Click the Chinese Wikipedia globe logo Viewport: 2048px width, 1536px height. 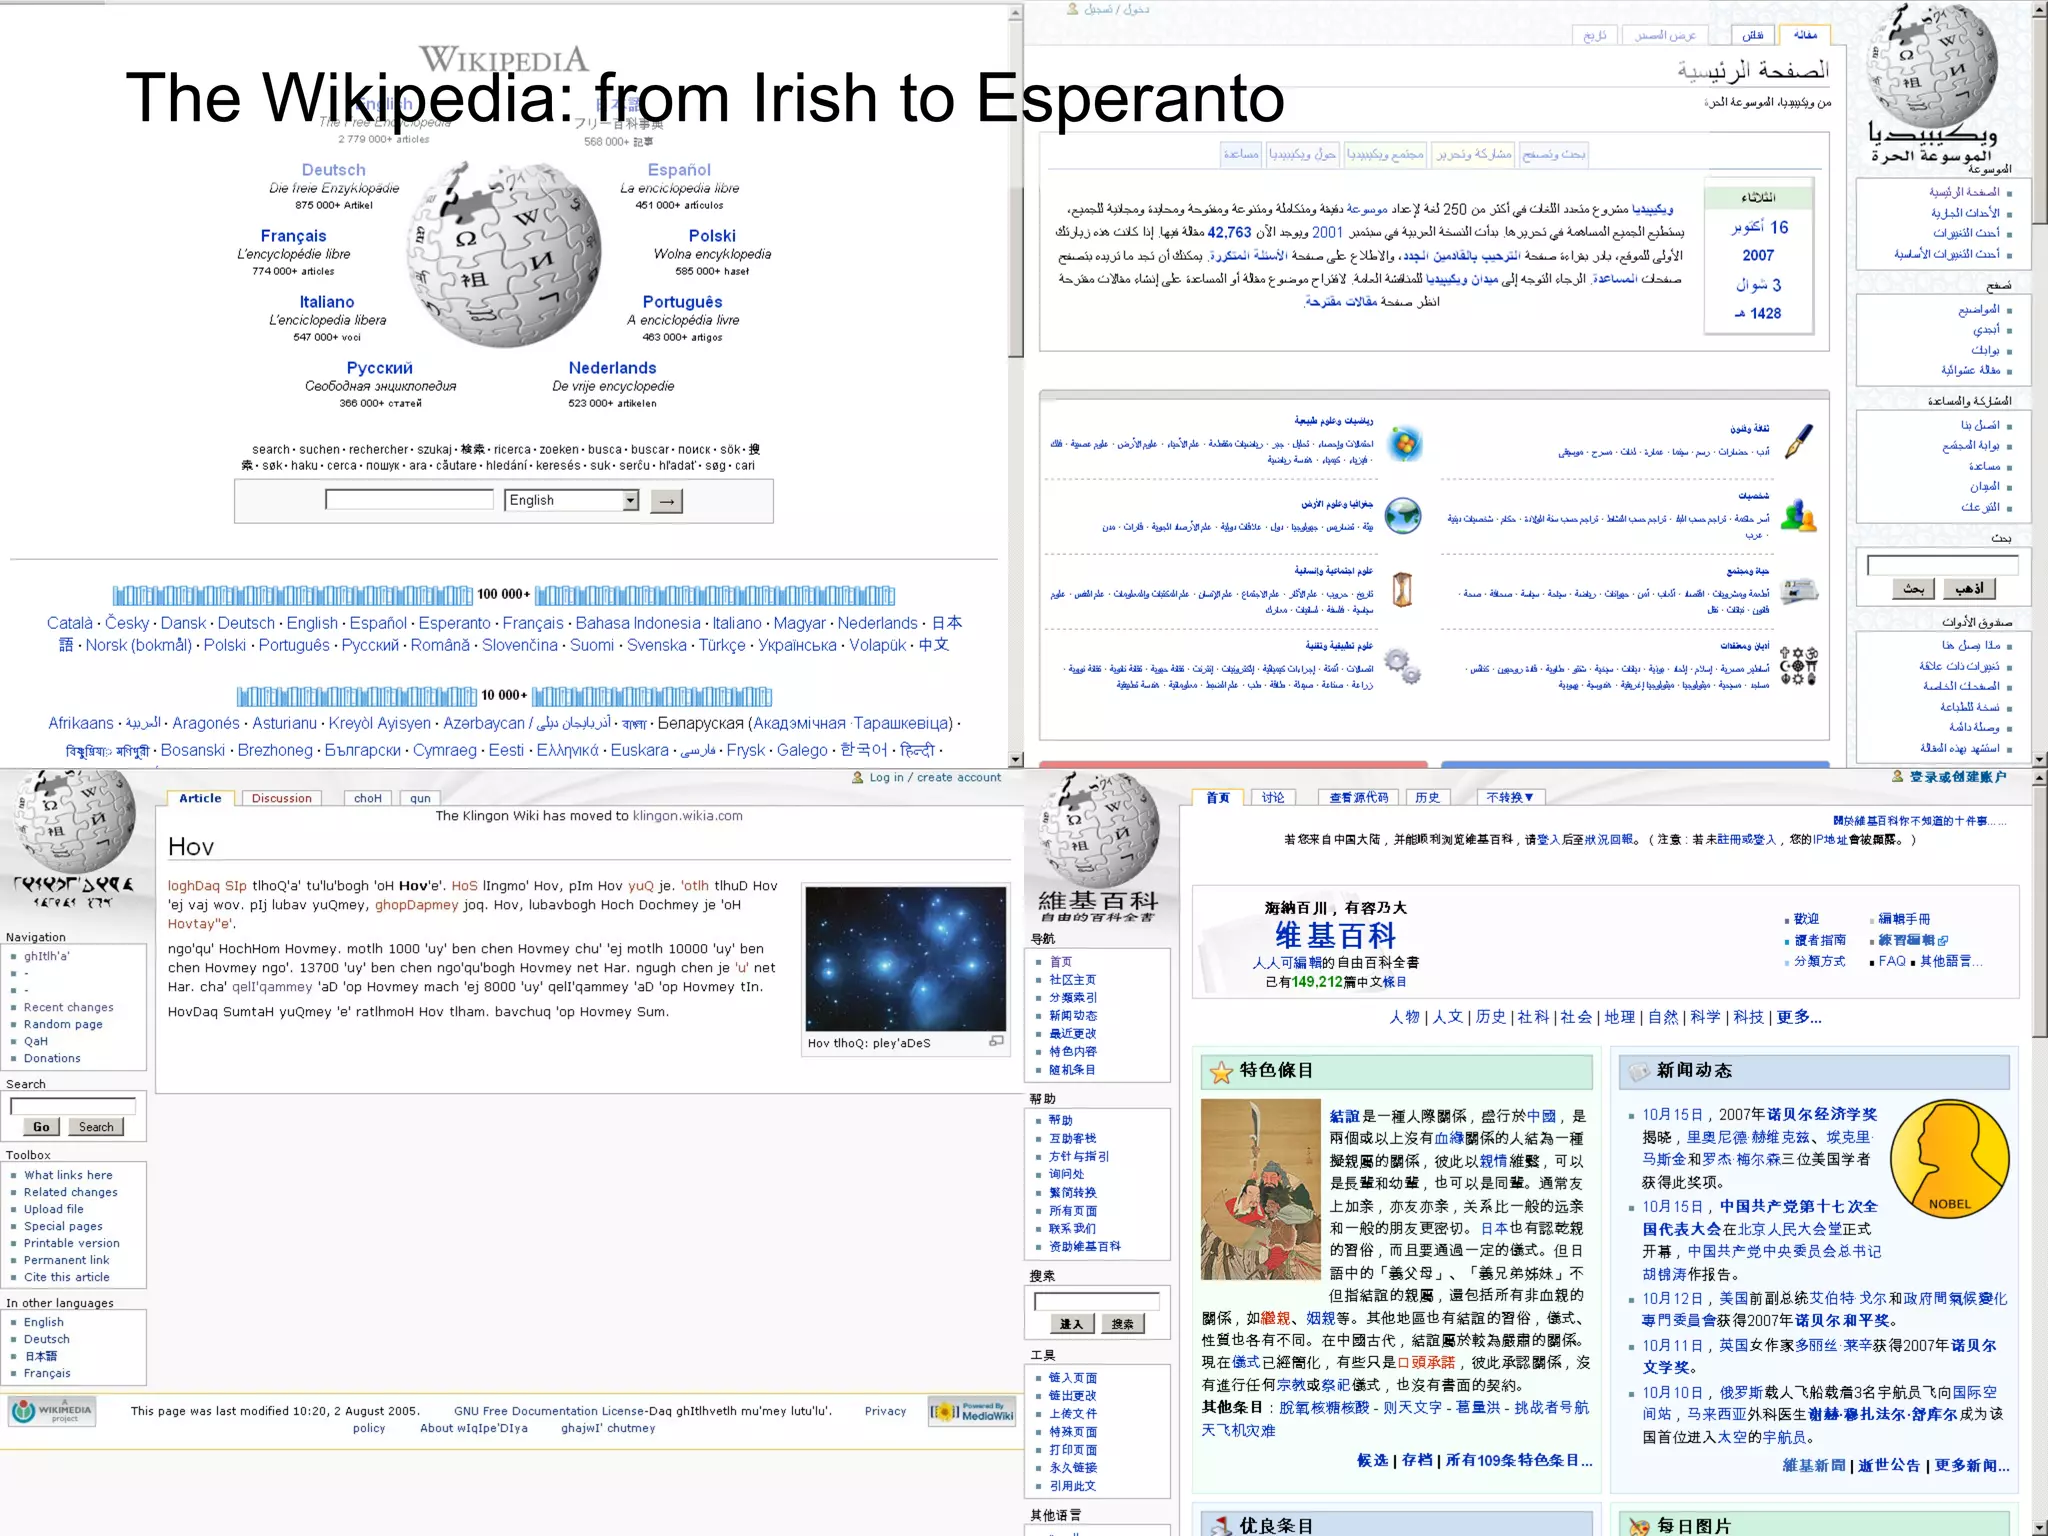pos(1098,828)
